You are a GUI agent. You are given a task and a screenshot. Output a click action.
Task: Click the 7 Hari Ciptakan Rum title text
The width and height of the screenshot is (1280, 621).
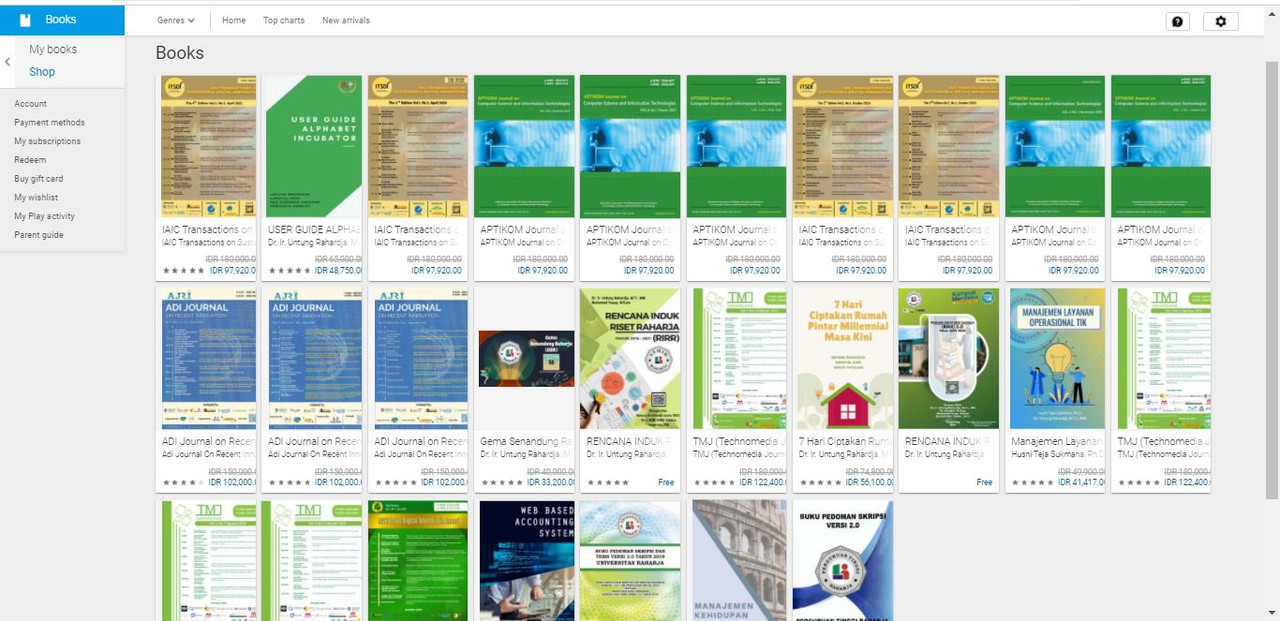pos(845,442)
